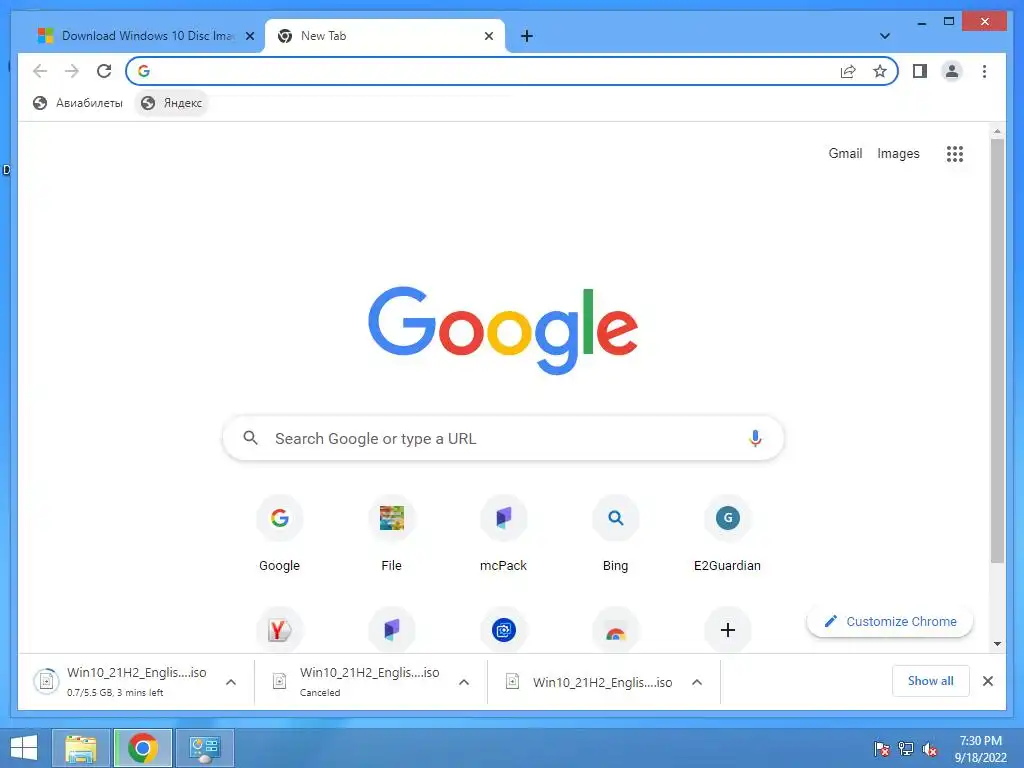Open the Images link

(898, 153)
